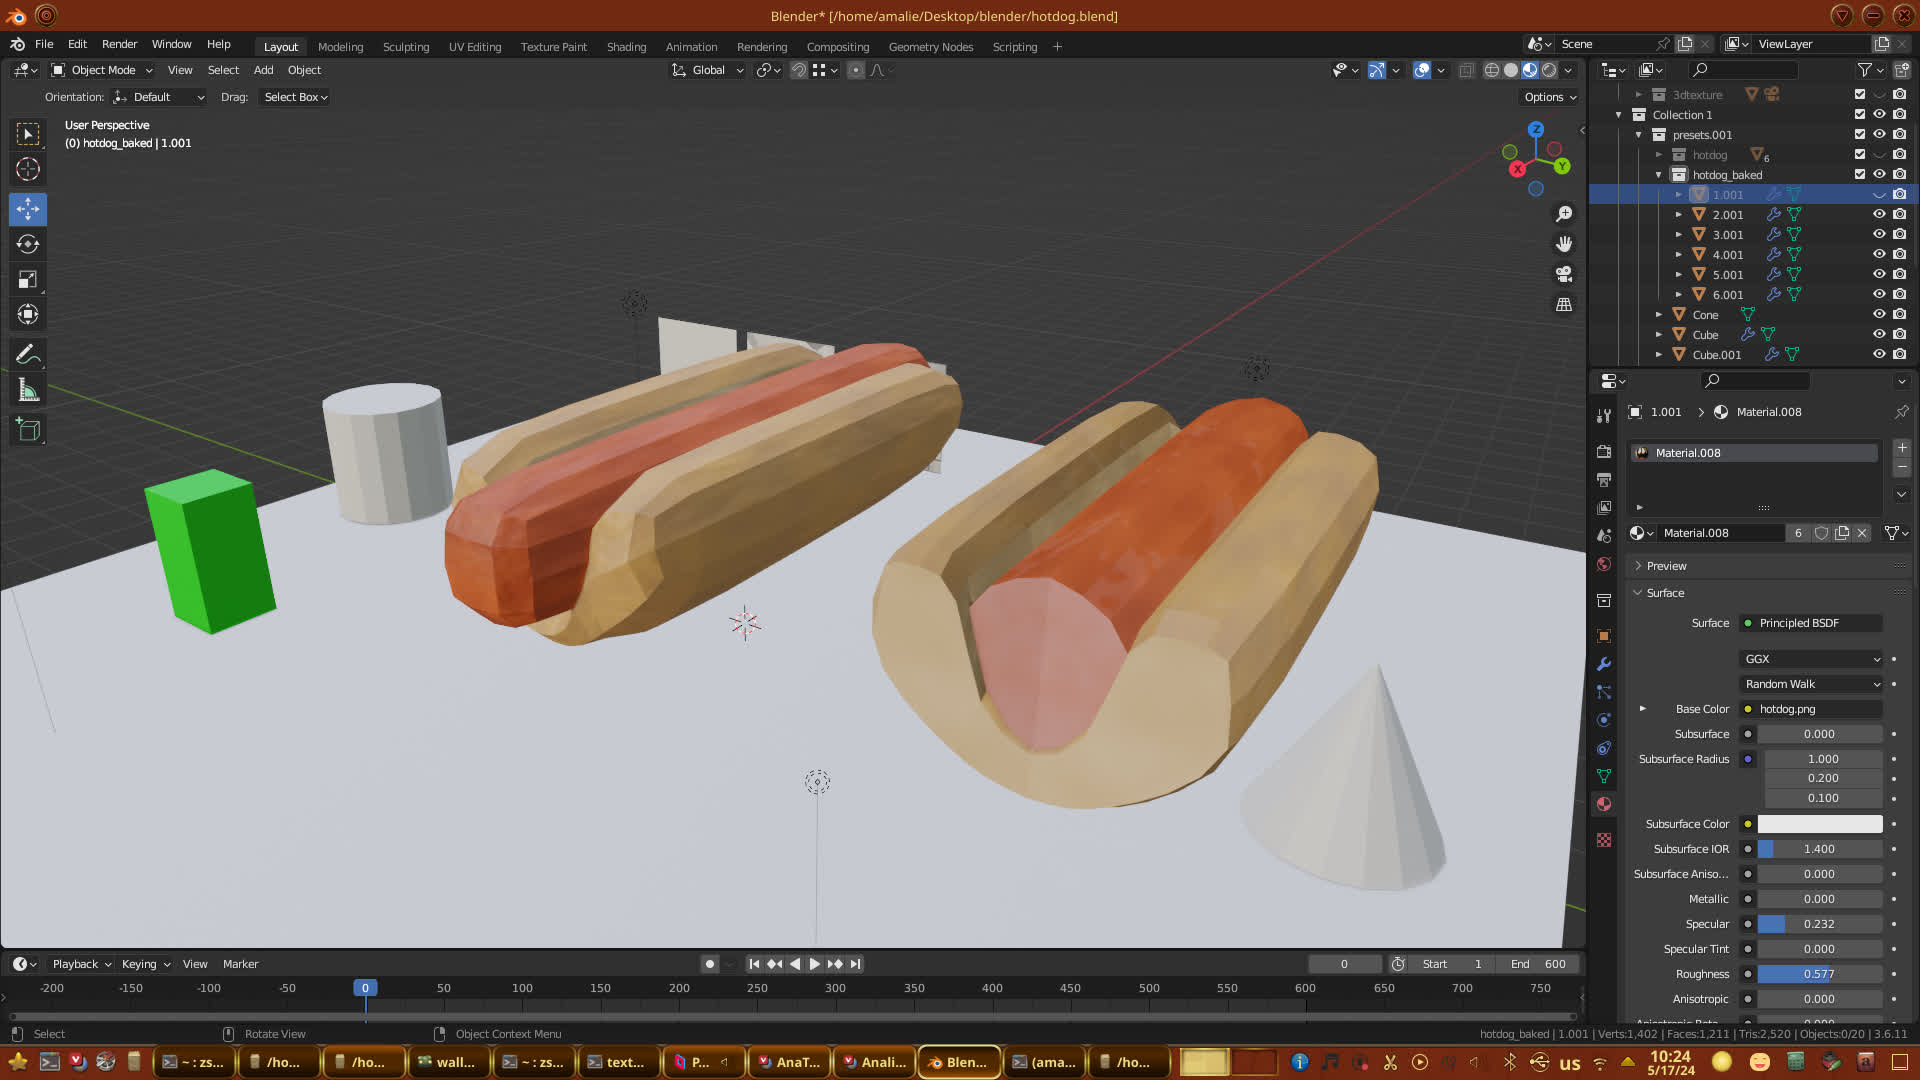This screenshot has height=1080, width=1920.
Task: Activate the Measure tool
Action: tap(28, 391)
